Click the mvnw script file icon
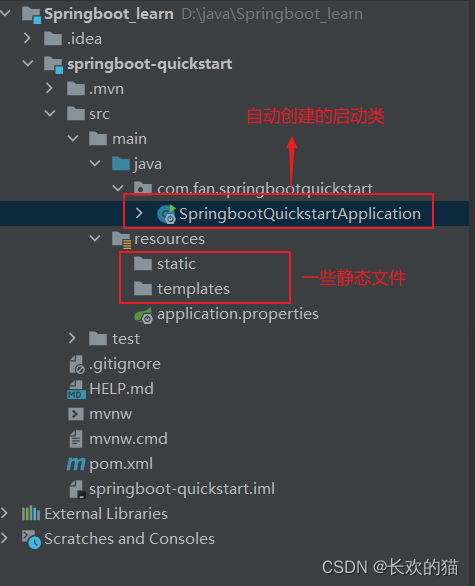 (x=76, y=414)
